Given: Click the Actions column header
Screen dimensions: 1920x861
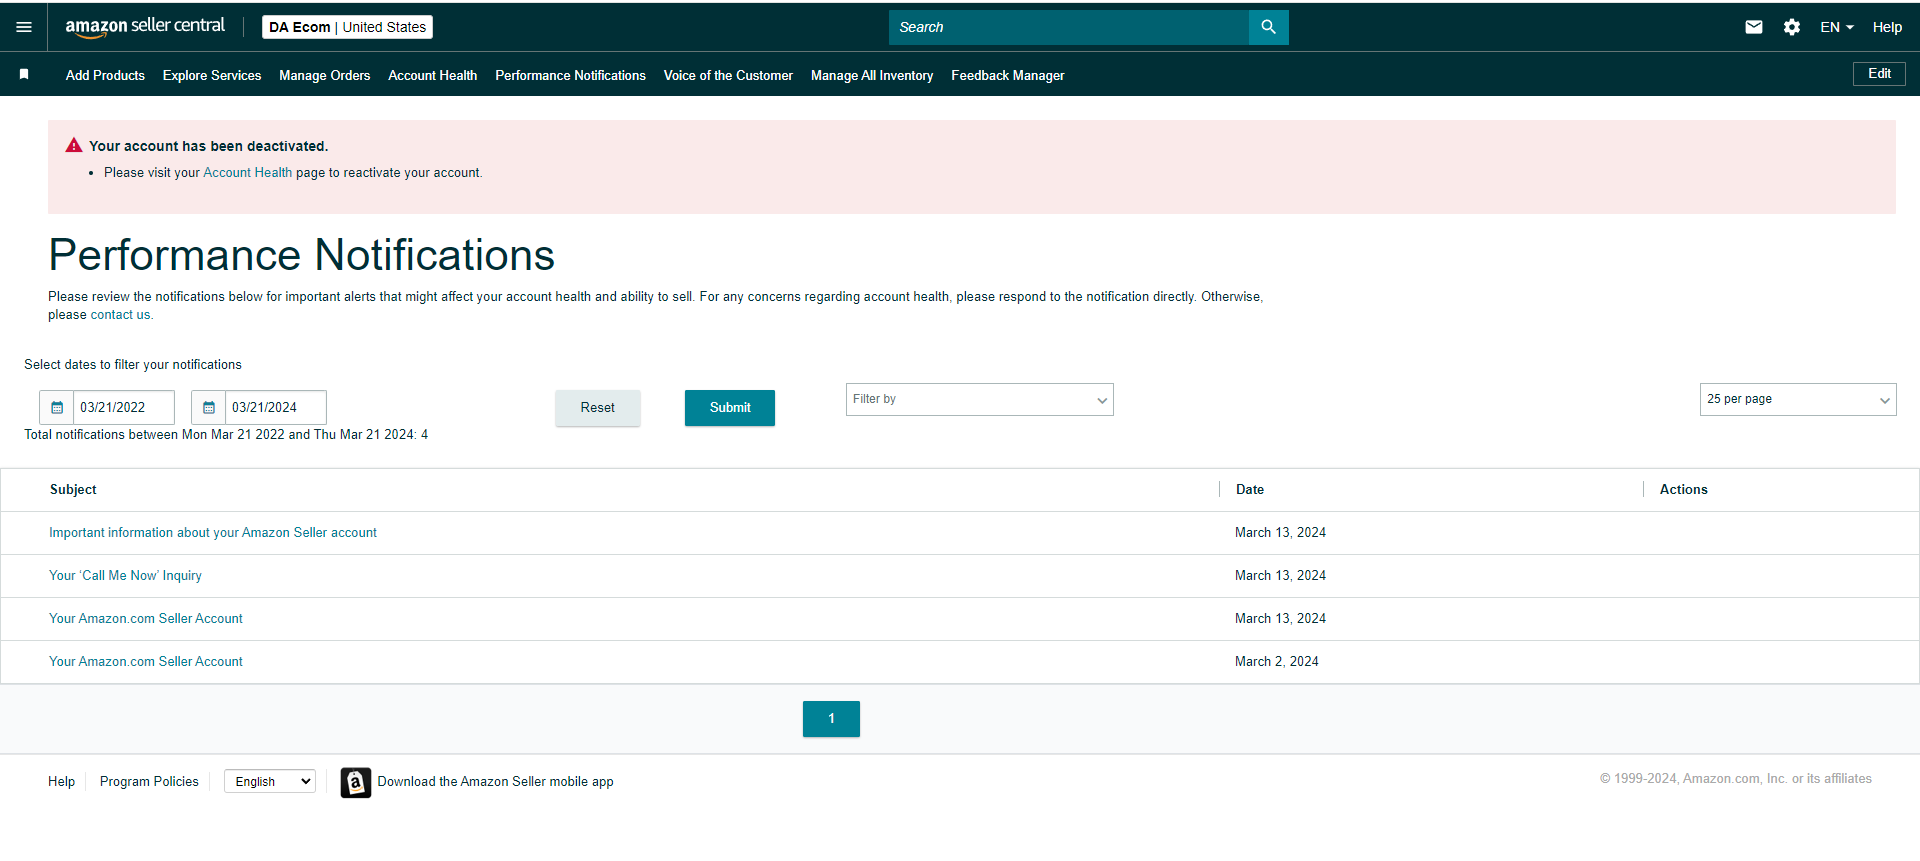Looking at the screenshot, I should click(1684, 490).
